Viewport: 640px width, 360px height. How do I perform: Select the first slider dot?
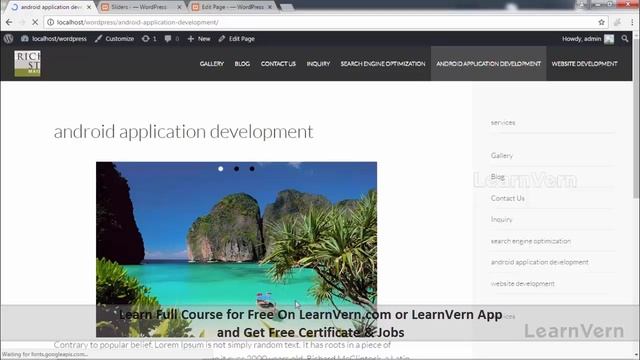[x=220, y=169]
